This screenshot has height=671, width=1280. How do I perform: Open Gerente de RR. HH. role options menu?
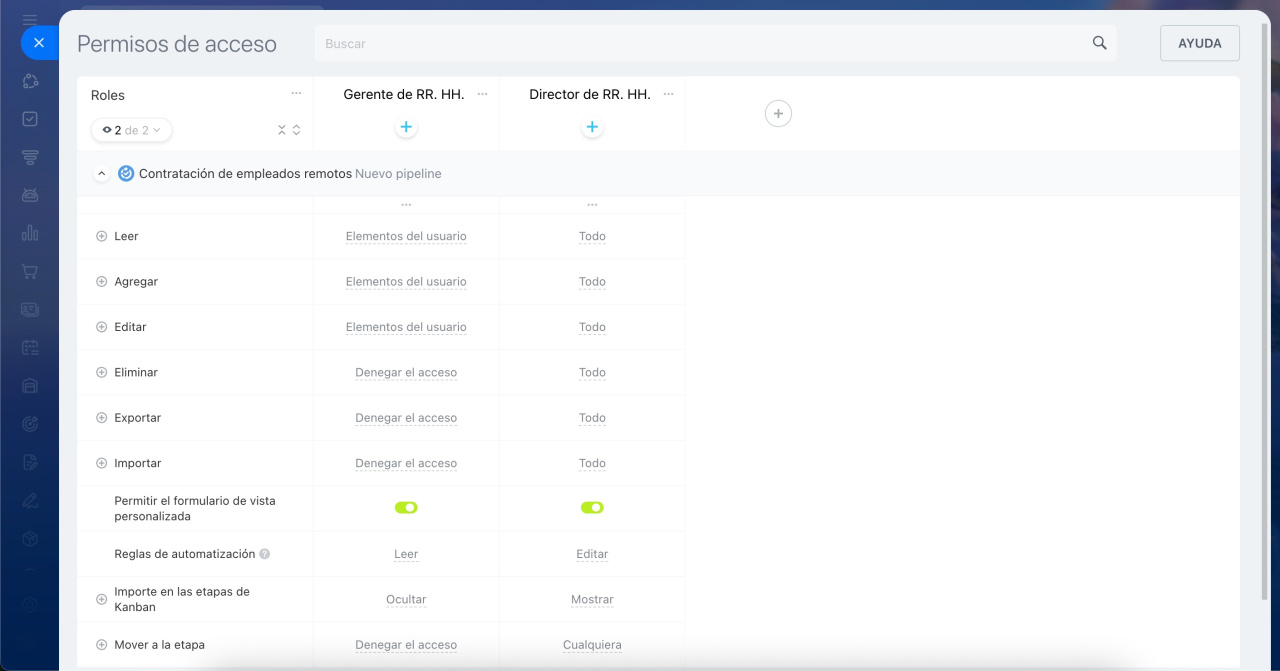tap(482, 93)
